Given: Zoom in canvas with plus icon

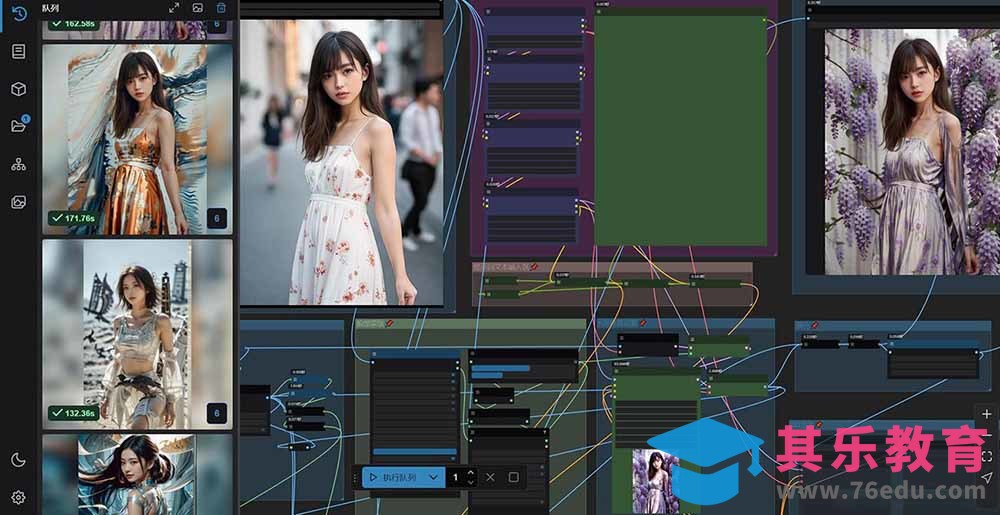Looking at the screenshot, I should (x=987, y=414).
